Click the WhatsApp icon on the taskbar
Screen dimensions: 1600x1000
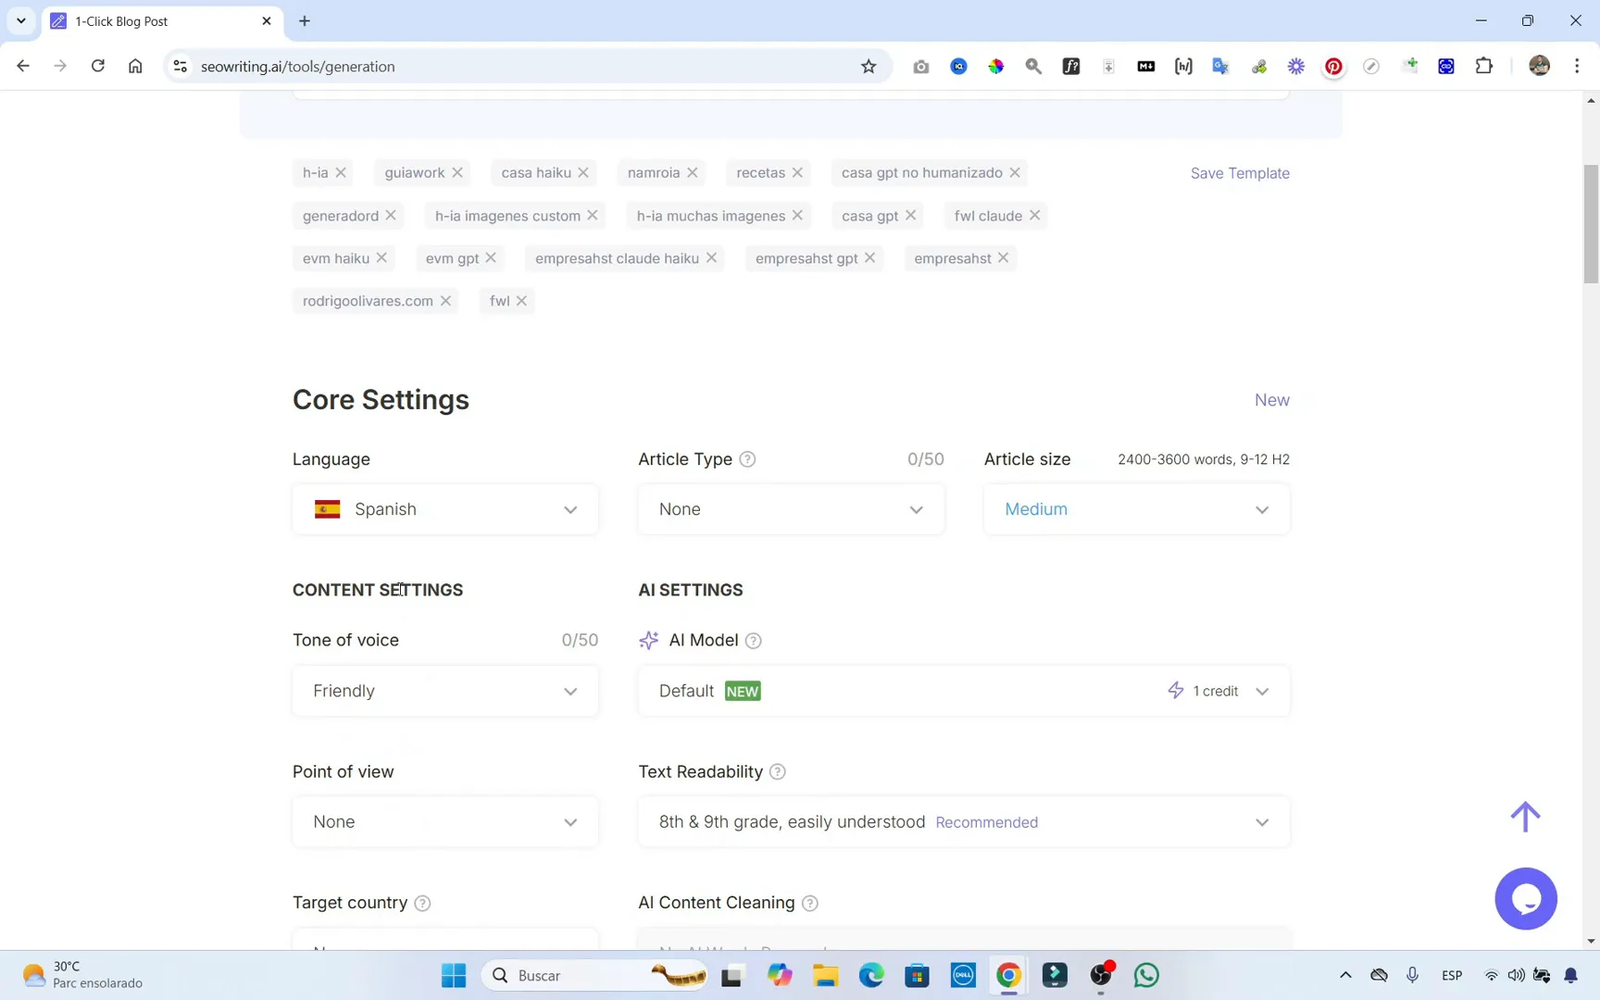coord(1146,975)
